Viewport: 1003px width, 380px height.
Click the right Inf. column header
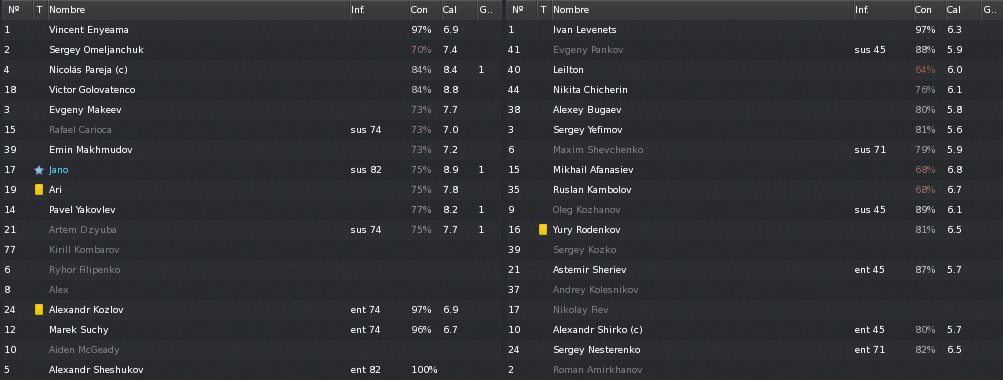pyautogui.click(x=883, y=10)
